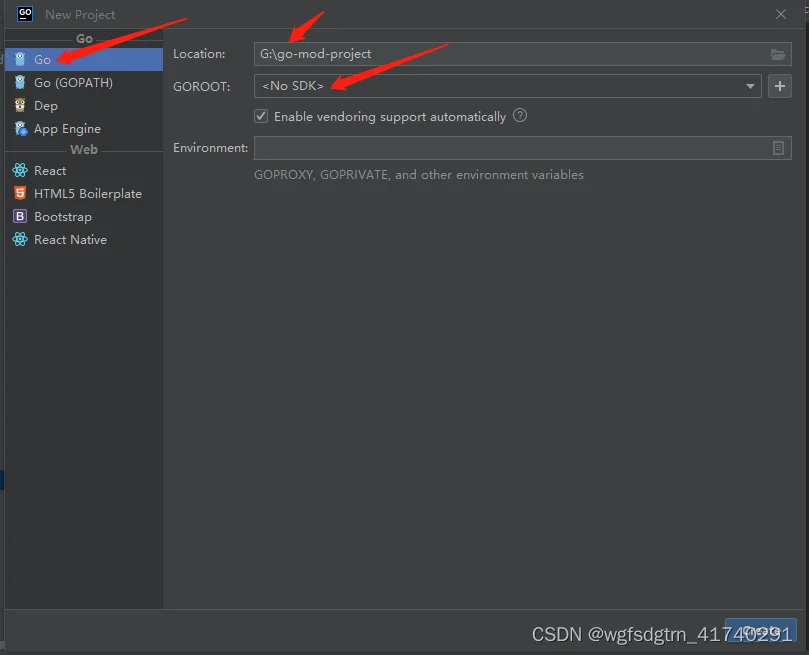Click the GOROOT label
This screenshot has width=809, height=655.
pos(202,87)
